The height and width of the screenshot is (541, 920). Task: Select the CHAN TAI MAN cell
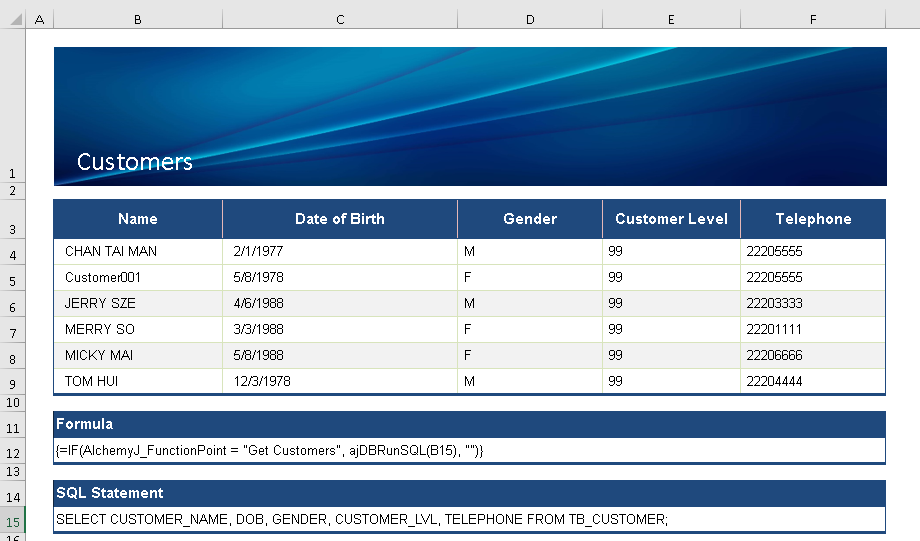[138, 252]
